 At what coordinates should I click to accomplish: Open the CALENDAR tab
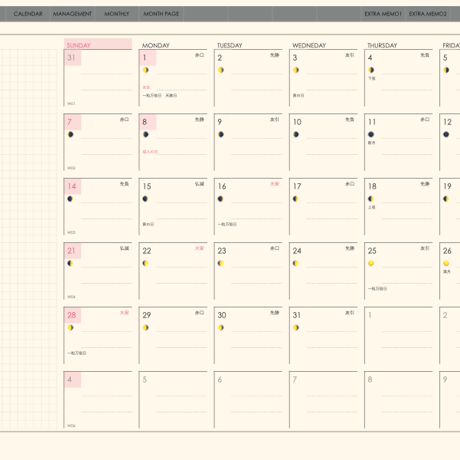(x=28, y=14)
